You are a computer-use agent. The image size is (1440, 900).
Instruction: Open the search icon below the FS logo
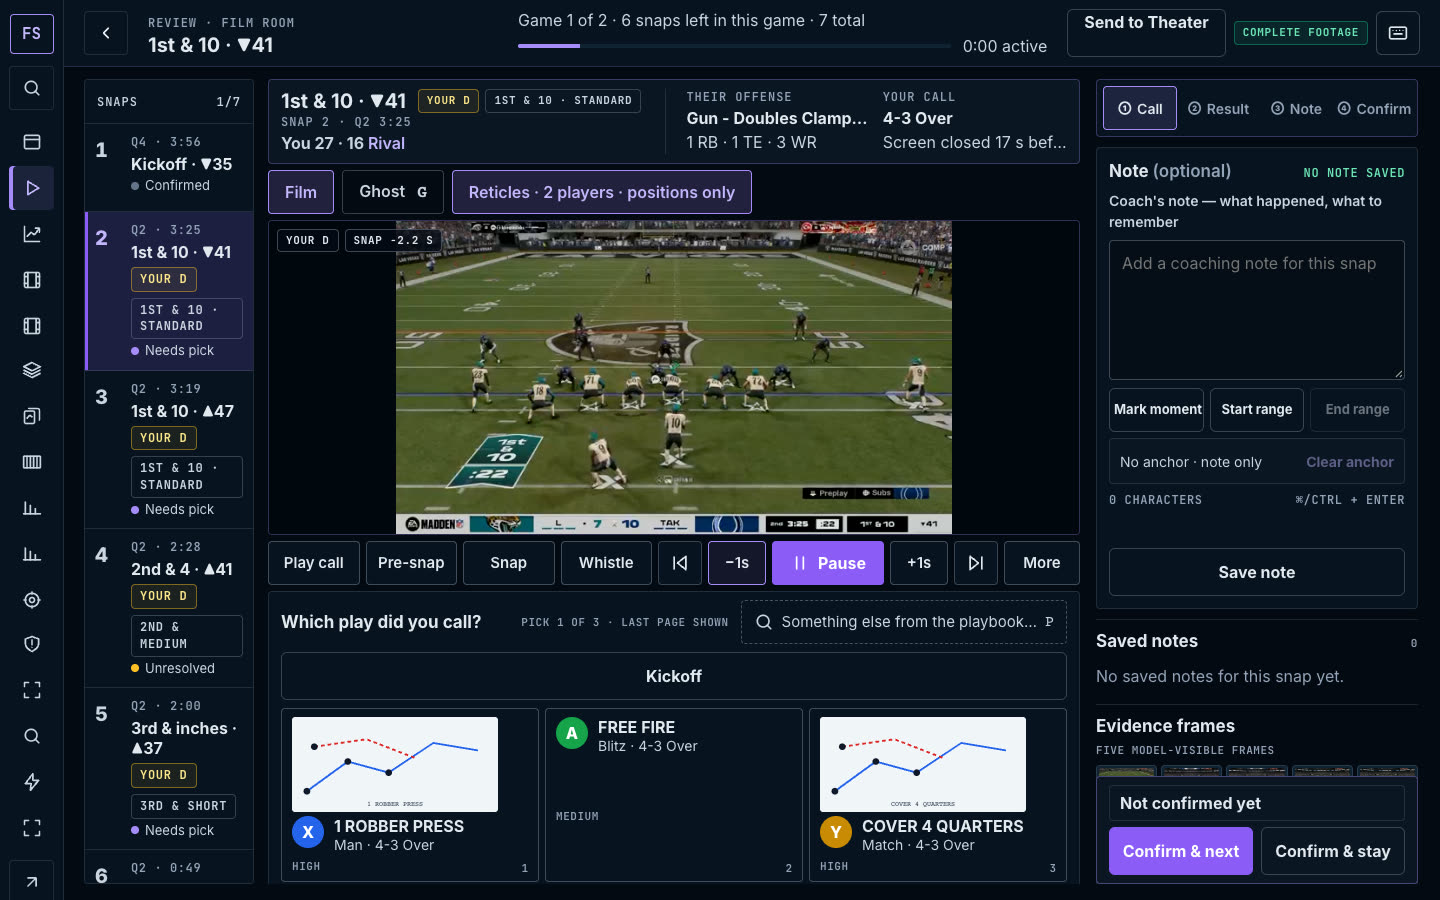tap(32, 88)
